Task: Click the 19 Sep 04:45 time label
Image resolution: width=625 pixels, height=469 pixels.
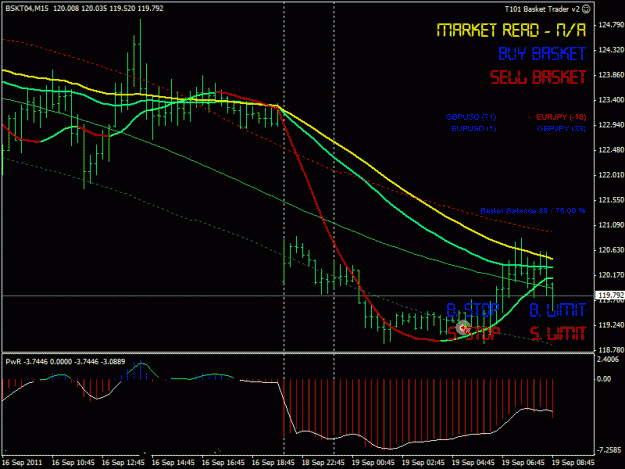Action: click(473, 463)
